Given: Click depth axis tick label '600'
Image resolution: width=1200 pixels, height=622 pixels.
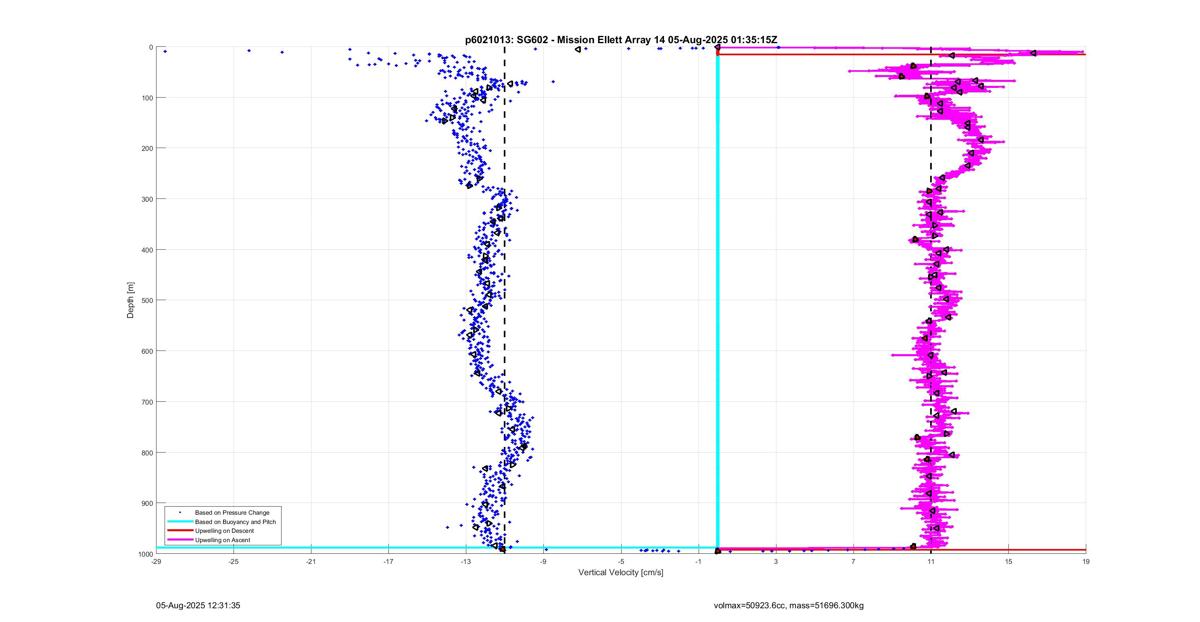Looking at the screenshot, I should (x=146, y=351).
